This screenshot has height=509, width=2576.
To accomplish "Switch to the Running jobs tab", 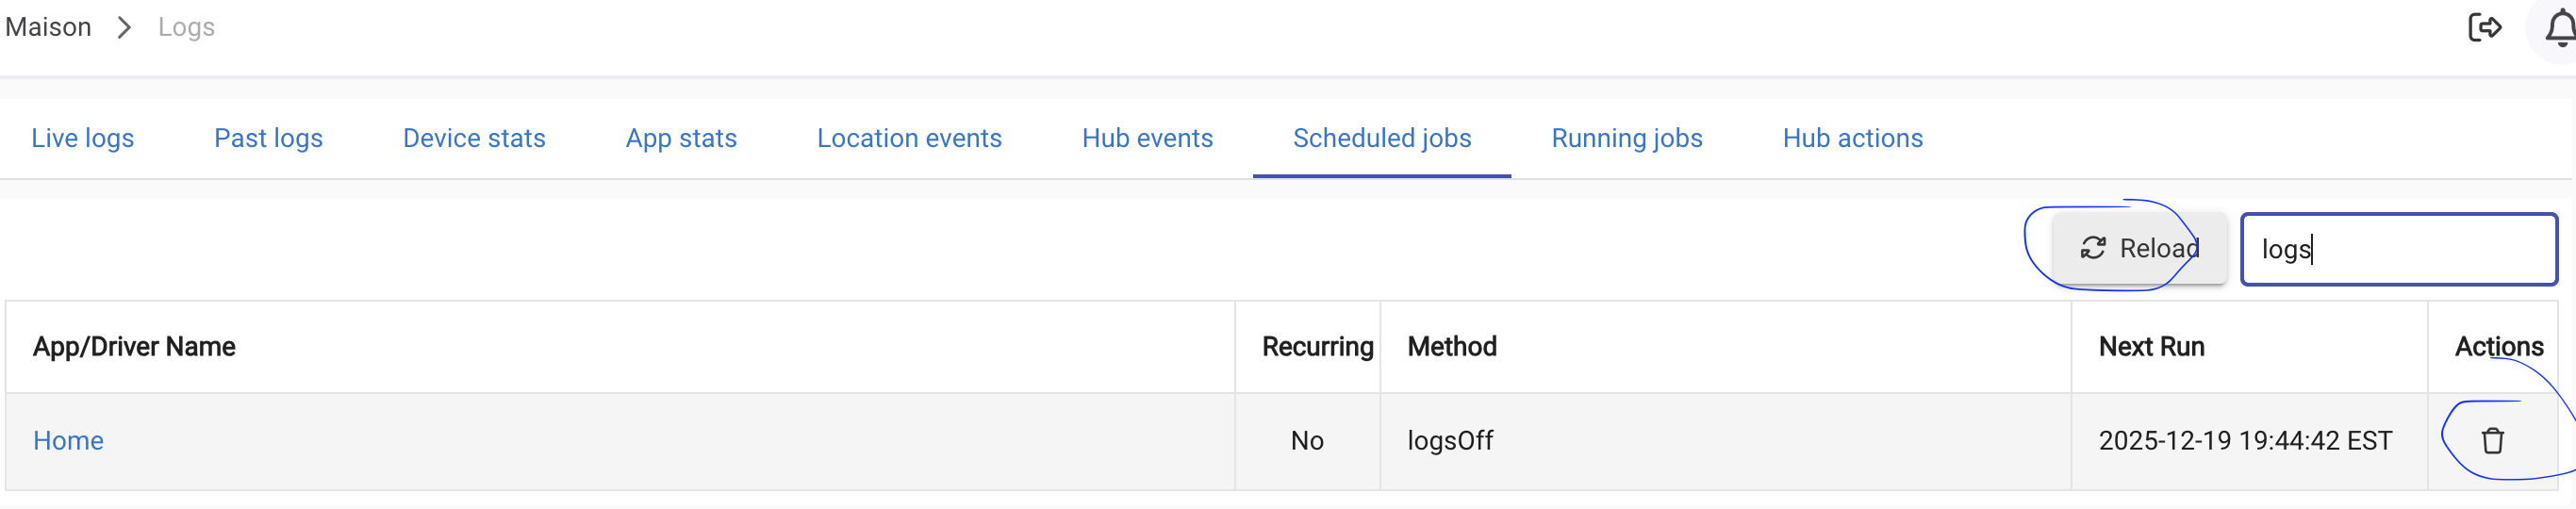I will coord(1626,138).
